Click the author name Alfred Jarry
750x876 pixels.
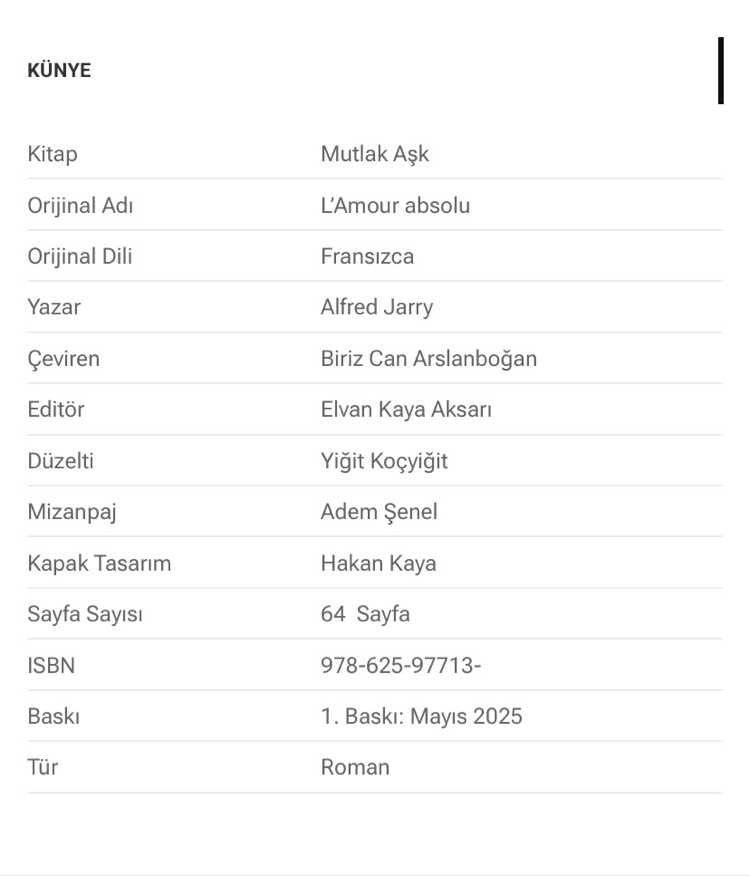pos(377,307)
